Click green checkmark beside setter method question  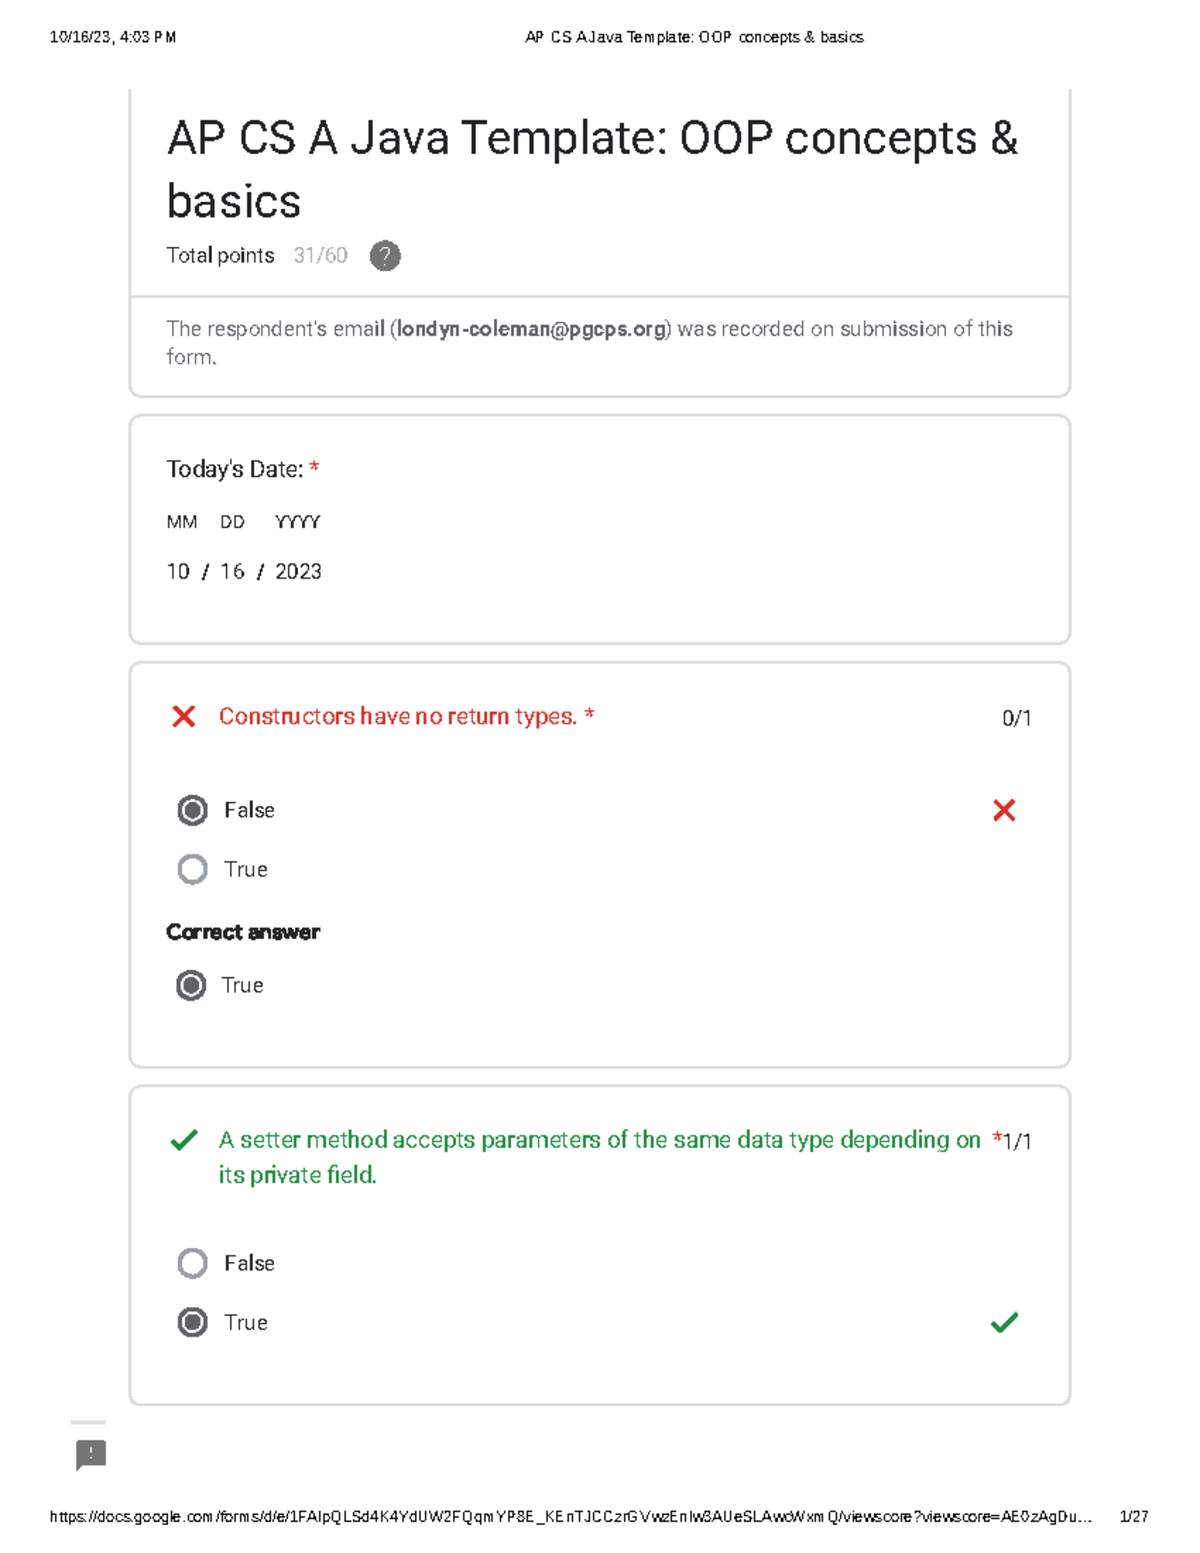tap(184, 1141)
